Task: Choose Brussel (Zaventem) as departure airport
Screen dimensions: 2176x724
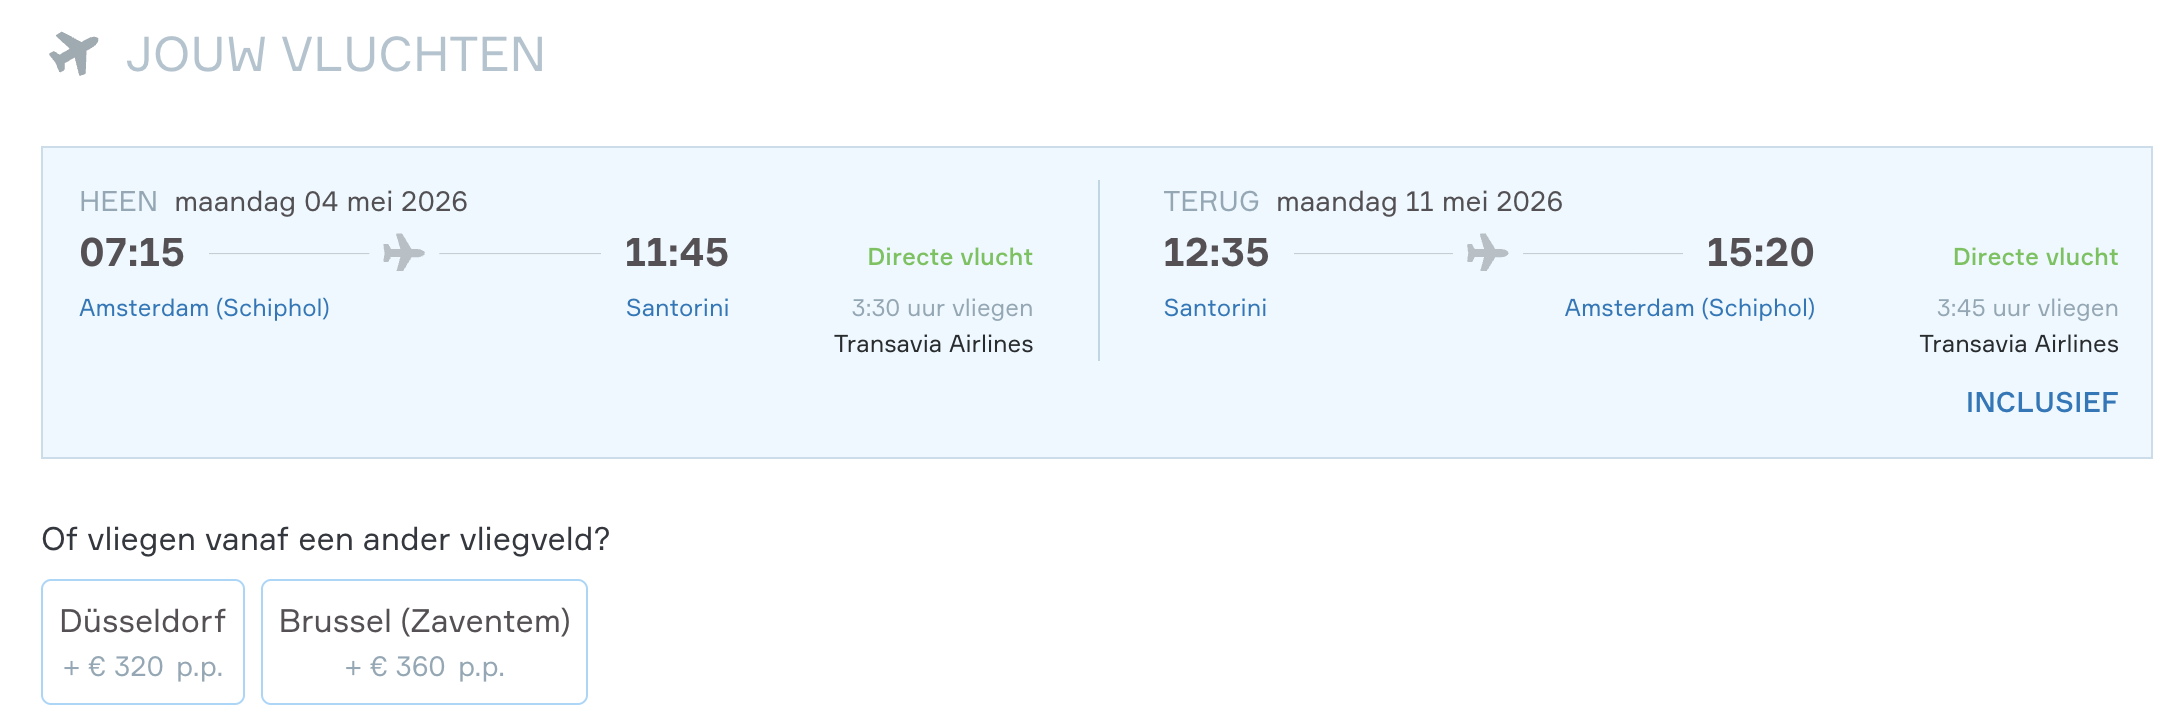Action: pyautogui.click(x=424, y=642)
